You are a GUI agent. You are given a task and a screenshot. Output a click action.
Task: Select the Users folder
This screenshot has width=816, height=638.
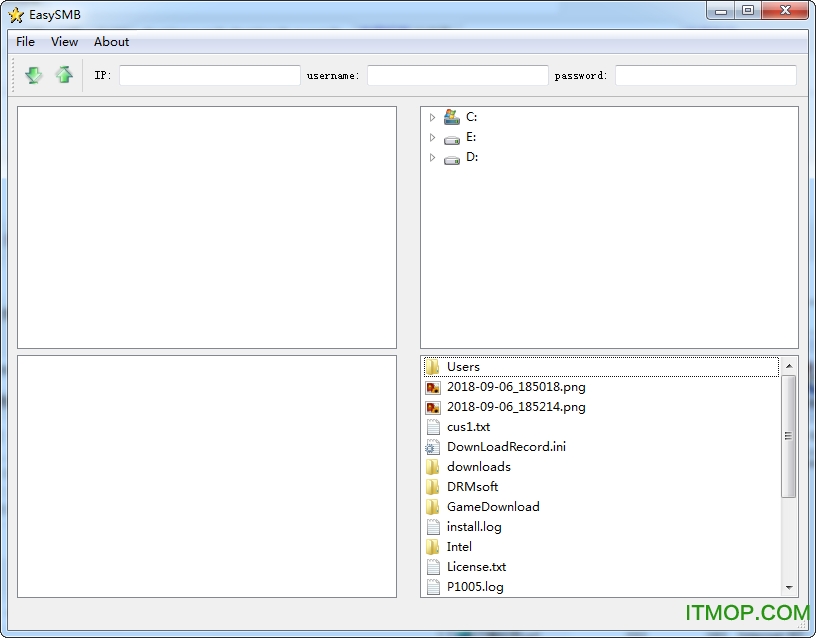pyautogui.click(x=463, y=367)
